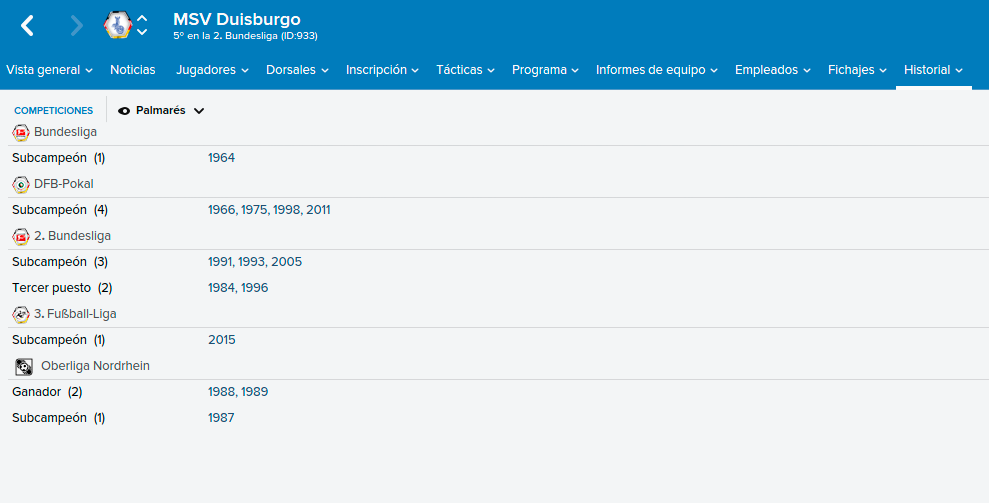Click the 2. Bundesliga competition logo
The height and width of the screenshot is (503, 989).
pos(21,236)
